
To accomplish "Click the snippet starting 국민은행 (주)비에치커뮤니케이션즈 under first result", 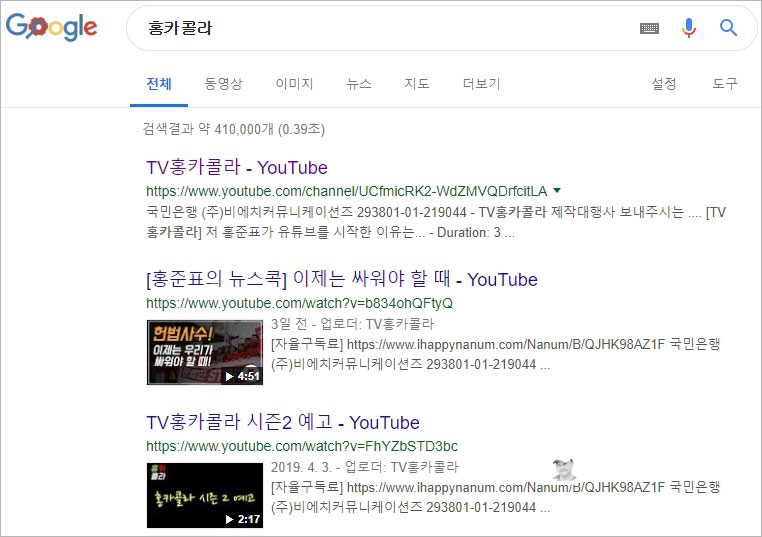I will (436, 222).
